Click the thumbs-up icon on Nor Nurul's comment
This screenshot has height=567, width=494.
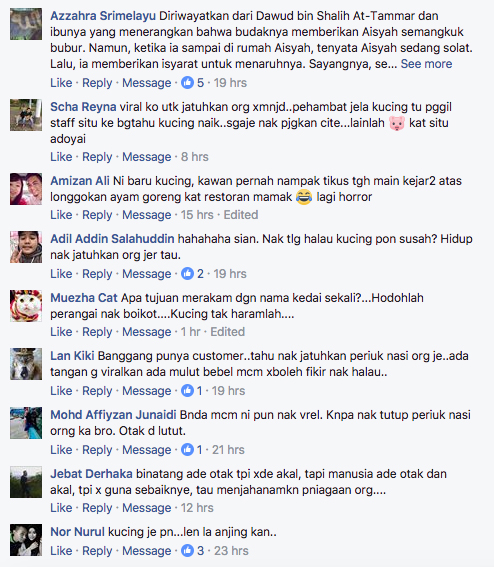click(x=187, y=551)
